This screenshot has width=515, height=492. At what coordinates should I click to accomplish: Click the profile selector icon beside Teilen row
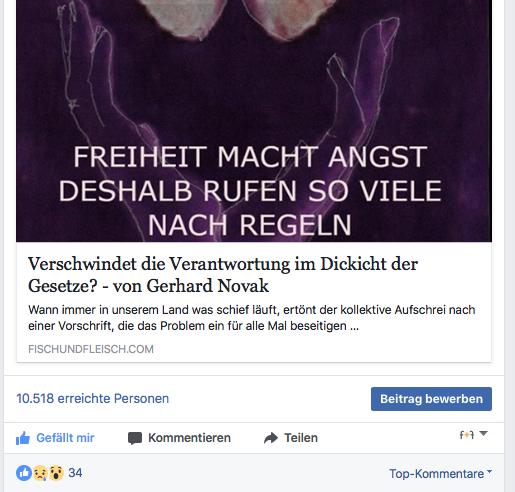pos(467,435)
